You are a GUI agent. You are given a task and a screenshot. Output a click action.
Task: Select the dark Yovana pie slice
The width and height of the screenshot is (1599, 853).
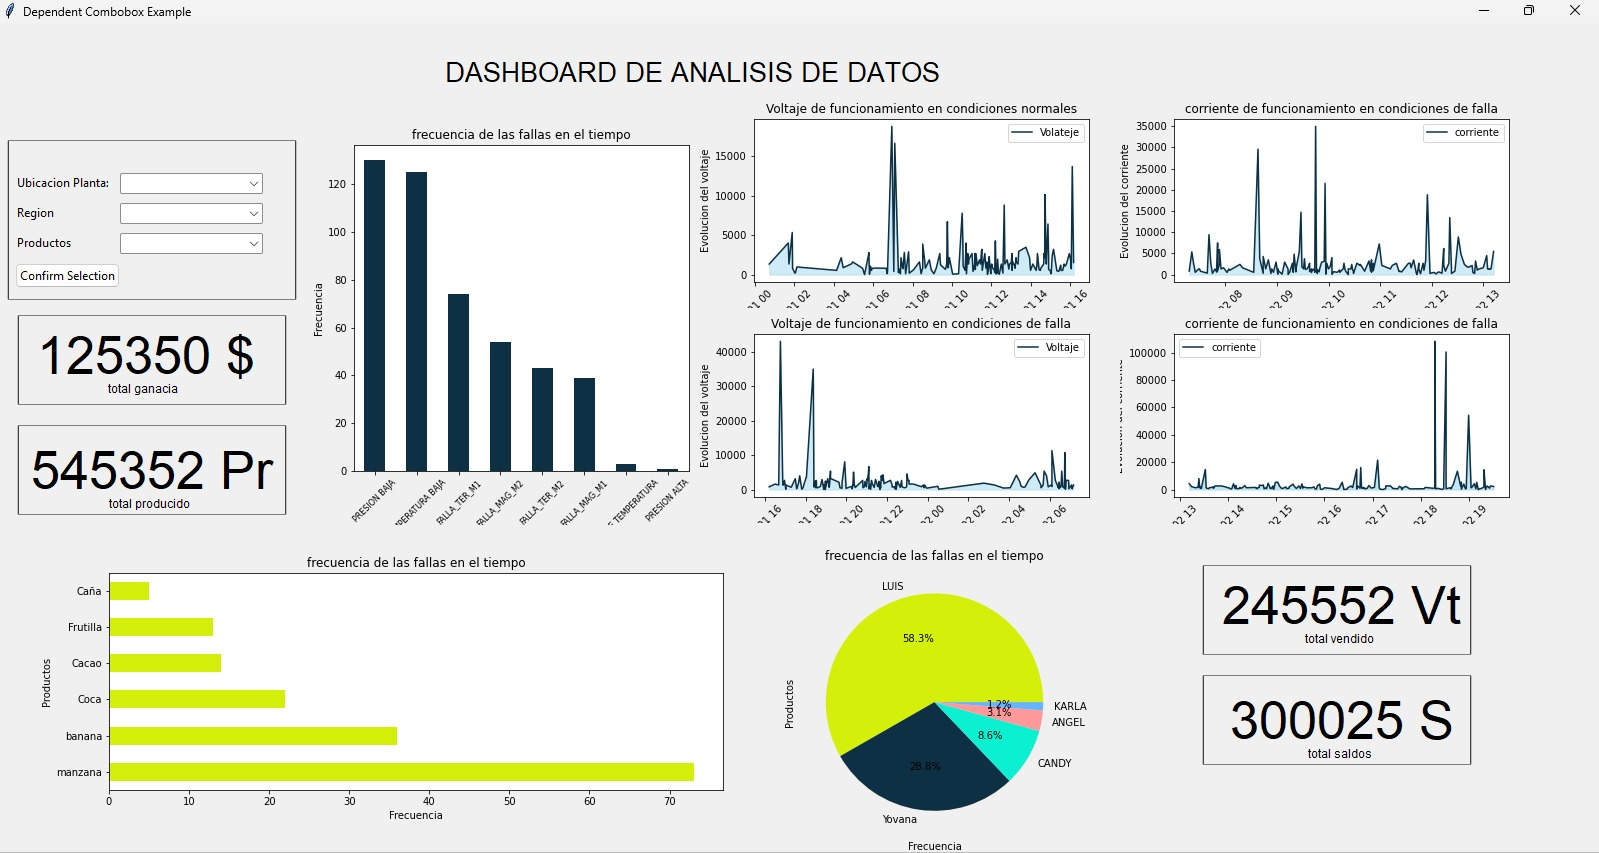coord(925,770)
